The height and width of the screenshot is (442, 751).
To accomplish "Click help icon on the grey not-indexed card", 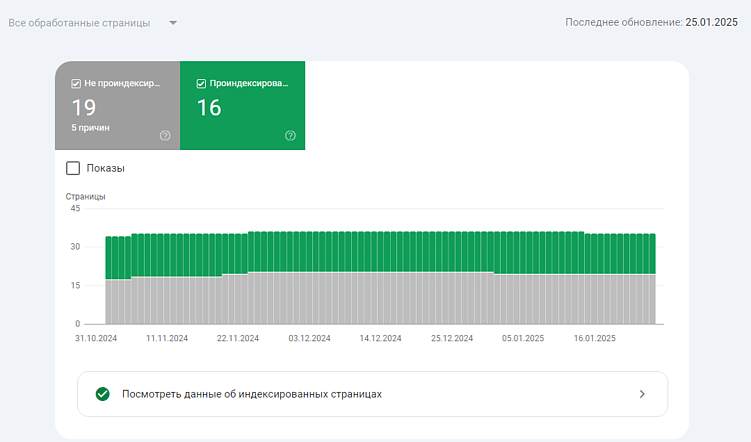I will (x=165, y=135).
